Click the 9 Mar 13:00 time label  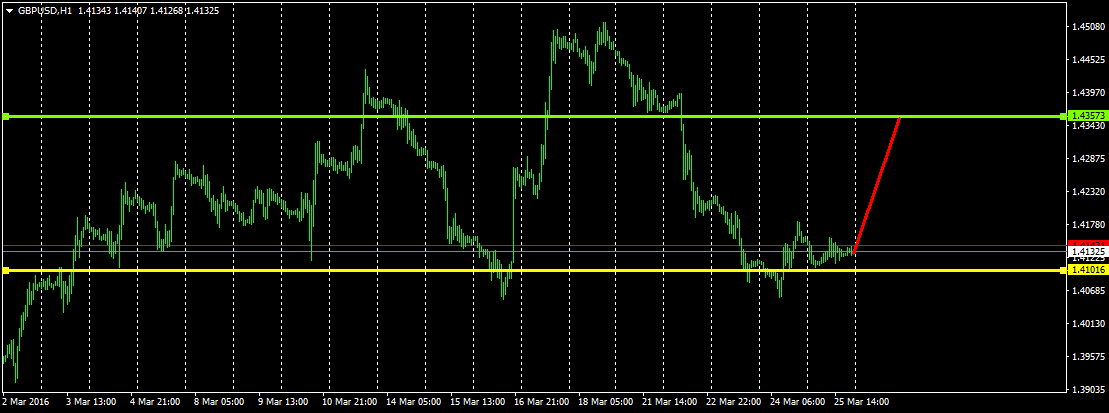point(283,401)
